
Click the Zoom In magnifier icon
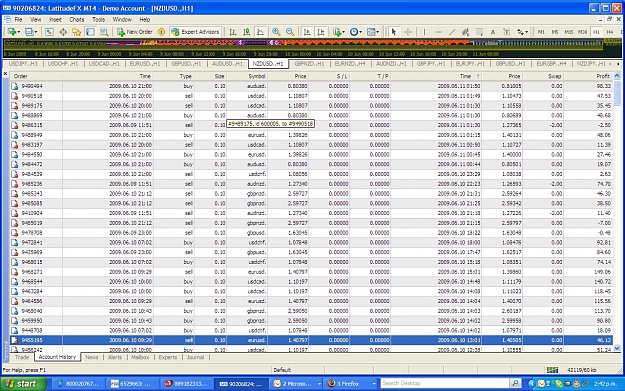(x=276, y=32)
